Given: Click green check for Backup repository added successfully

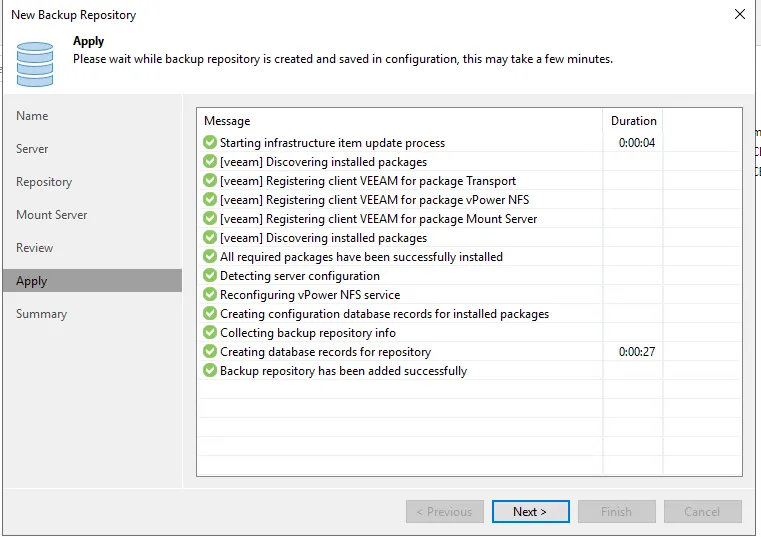Looking at the screenshot, I should [x=210, y=371].
